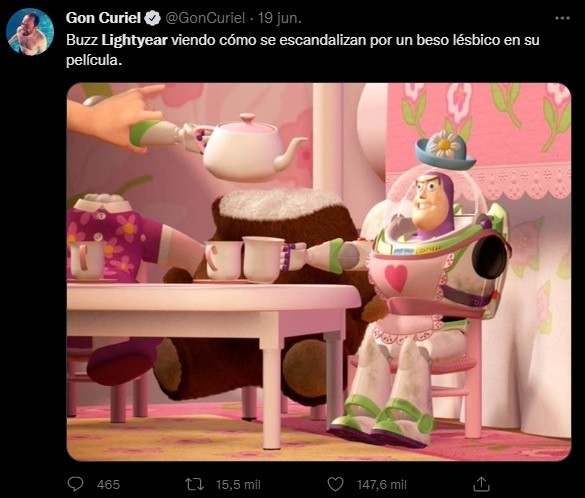This screenshot has height=498, width=585.
Task: Click the bold Lightyear word
Action: (x=135, y=40)
